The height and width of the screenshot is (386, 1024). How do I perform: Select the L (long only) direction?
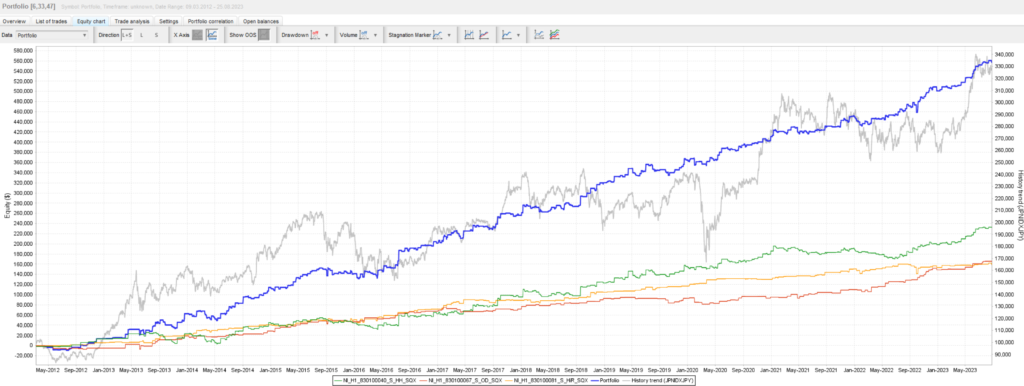(x=142, y=35)
